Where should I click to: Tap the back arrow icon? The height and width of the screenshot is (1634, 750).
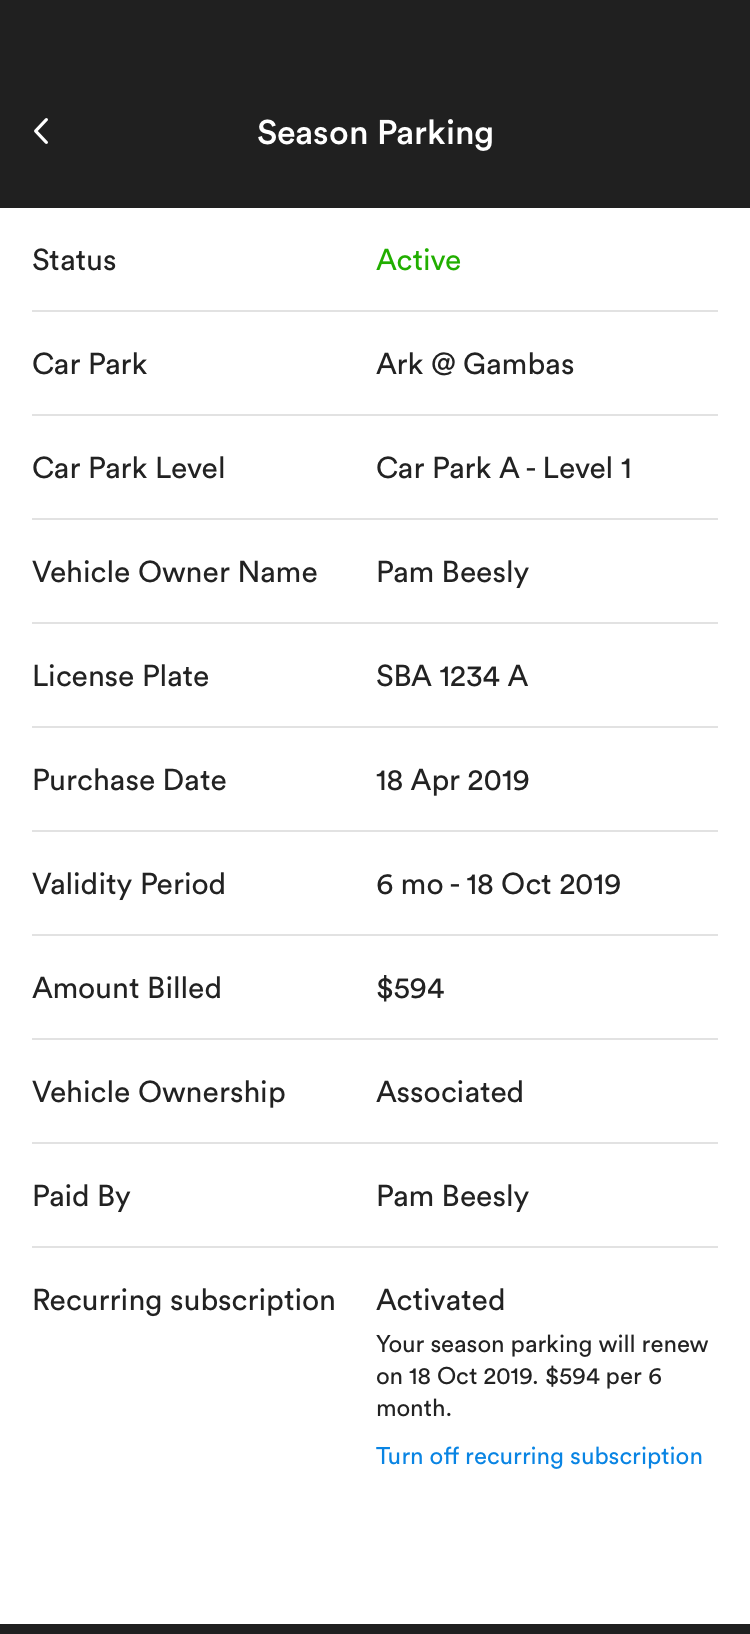click(x=42, y=131)
